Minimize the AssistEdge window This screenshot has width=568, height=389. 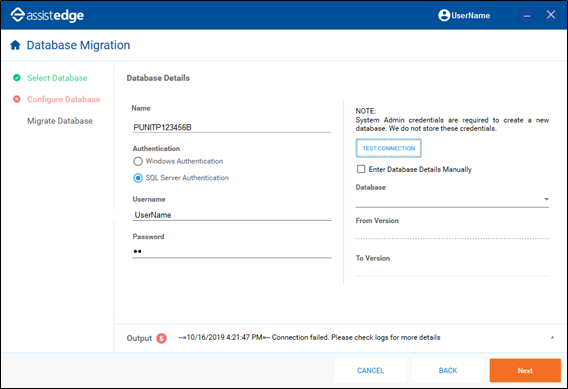coord(527,16)
